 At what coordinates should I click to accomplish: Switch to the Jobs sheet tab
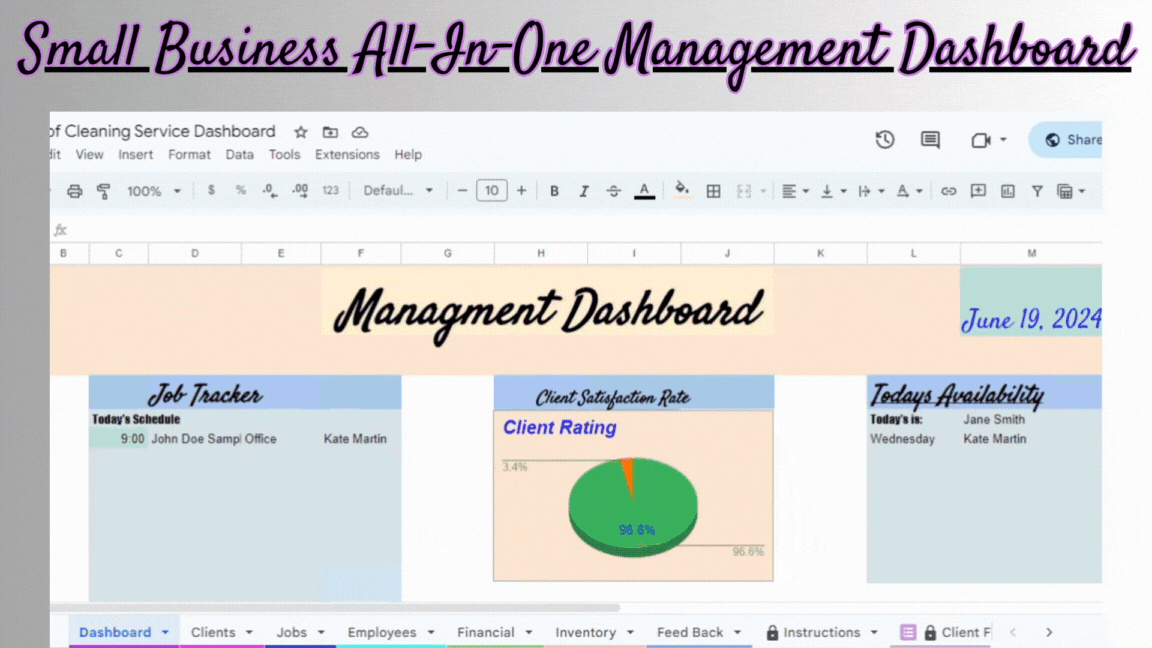pyautogui.click(x=300, y=632)
